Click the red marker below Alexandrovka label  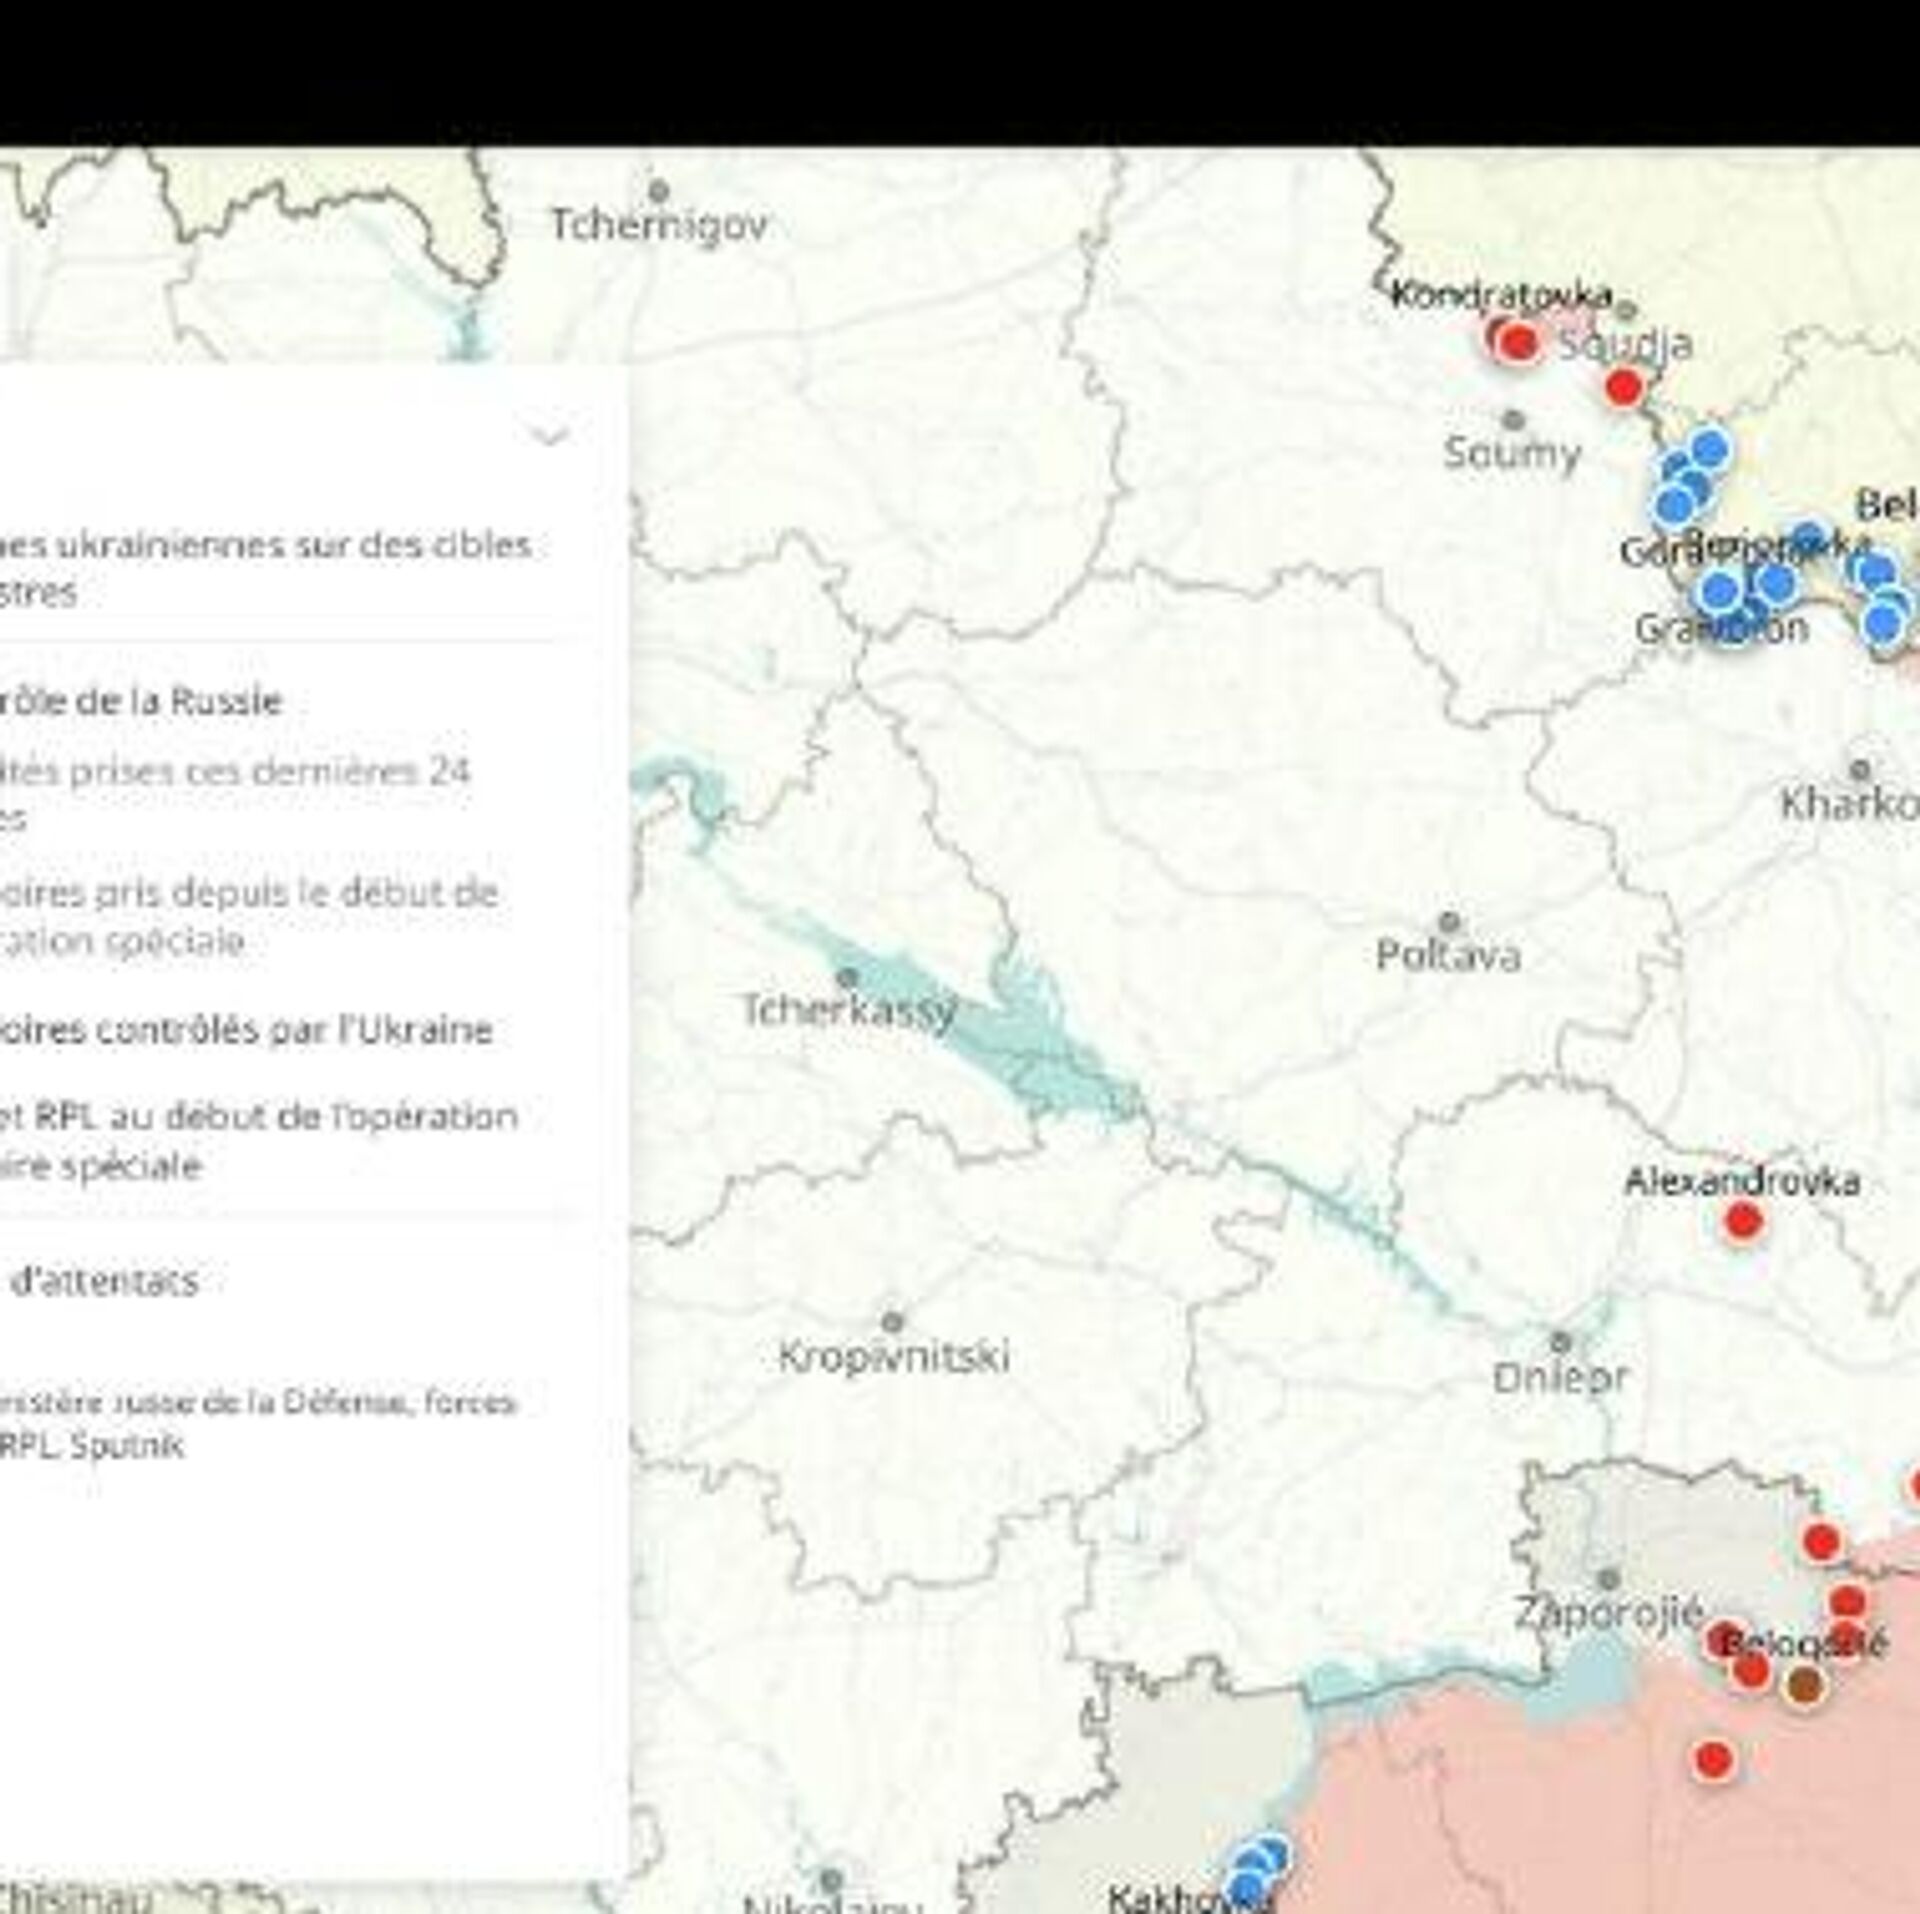[1743, 1221]
